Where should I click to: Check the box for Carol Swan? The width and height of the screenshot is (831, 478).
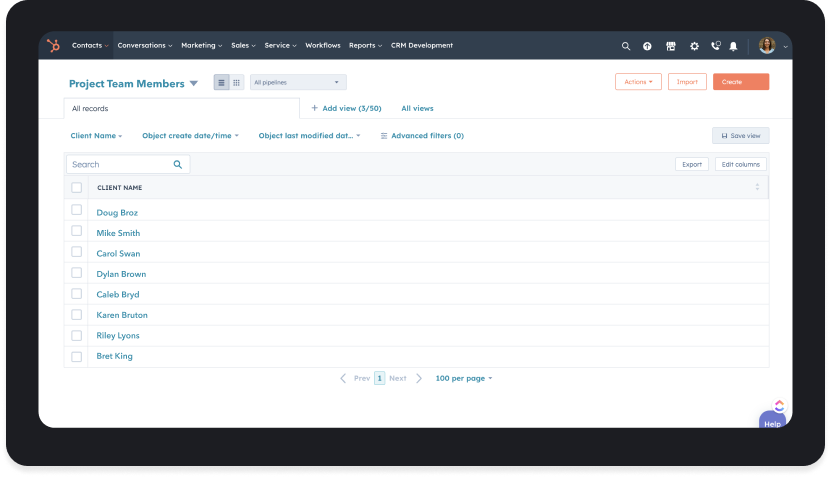tap(77, 252)
